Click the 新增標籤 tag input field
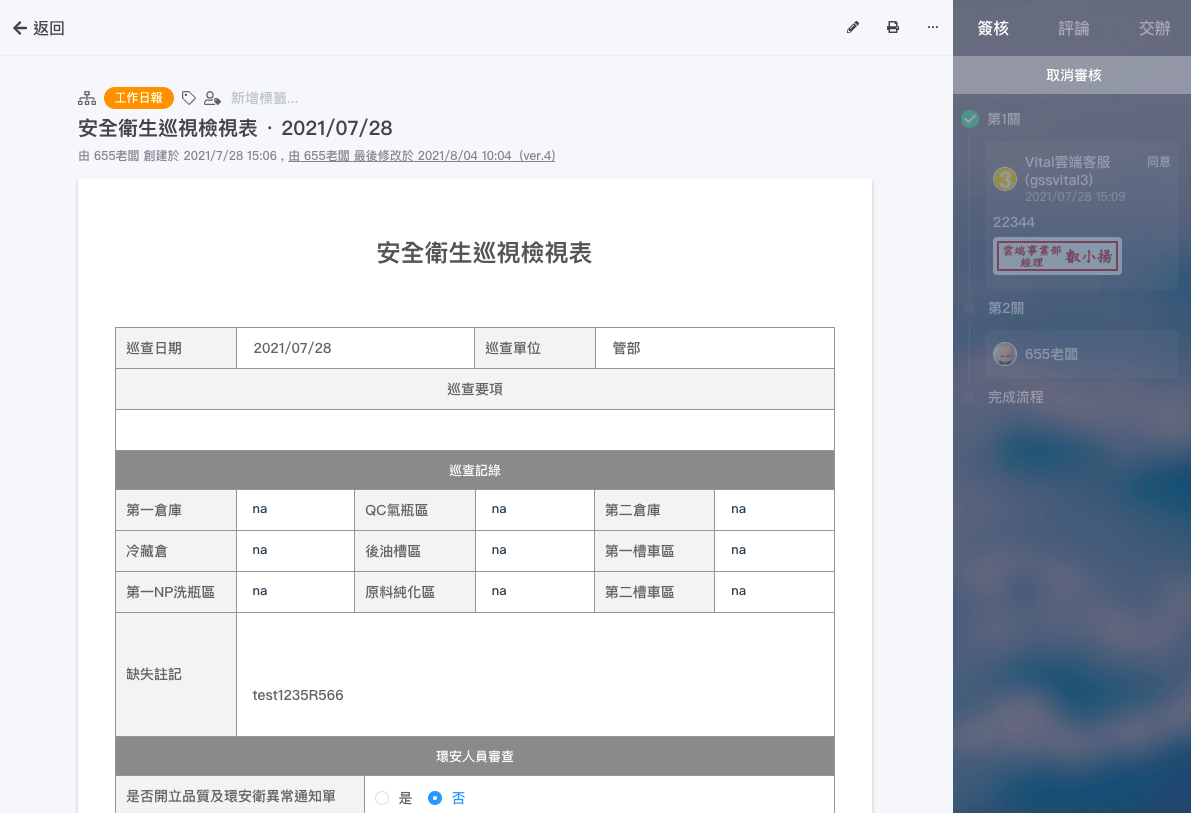The width and height of the screenshot is (1191, 813). (x=265, y=98)
